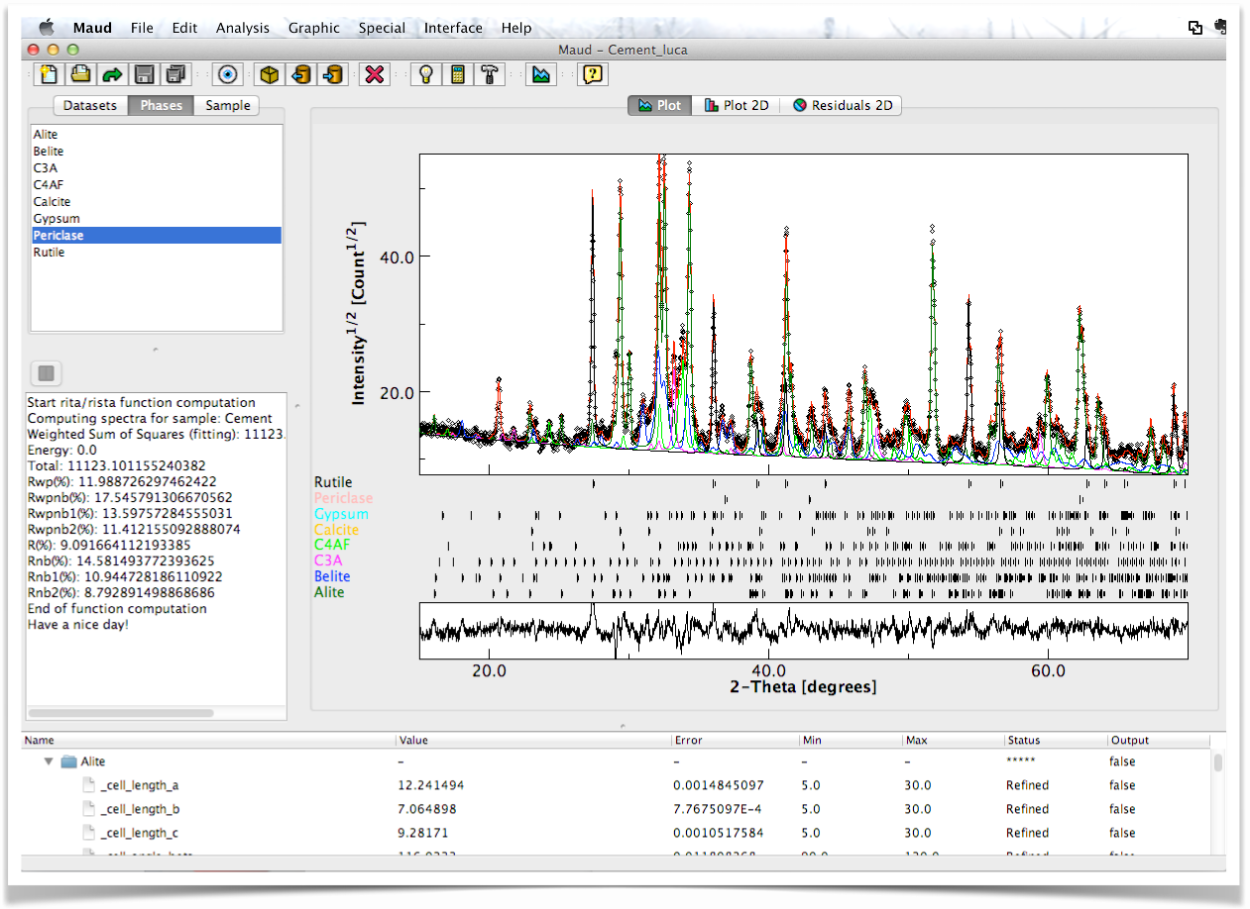
Task: Click the green arrow restore icon
Action: [x=112, y=74]
